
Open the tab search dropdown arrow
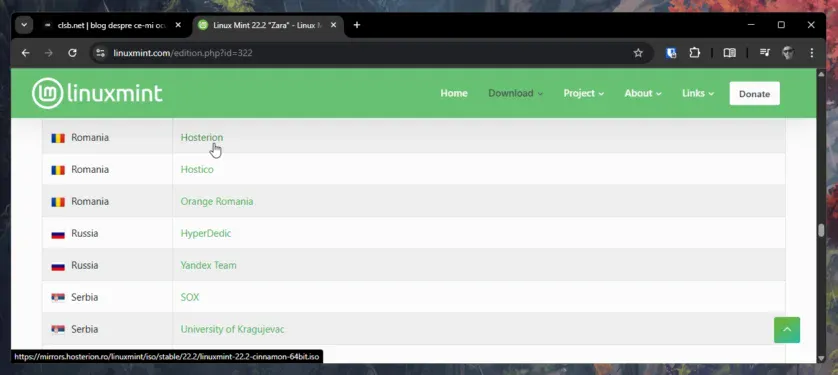point(24,25)
